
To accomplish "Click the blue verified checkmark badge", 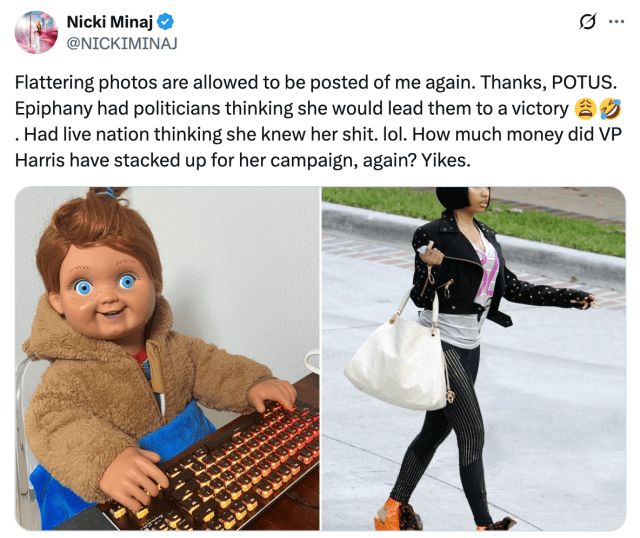I will (x=166, y=22).
